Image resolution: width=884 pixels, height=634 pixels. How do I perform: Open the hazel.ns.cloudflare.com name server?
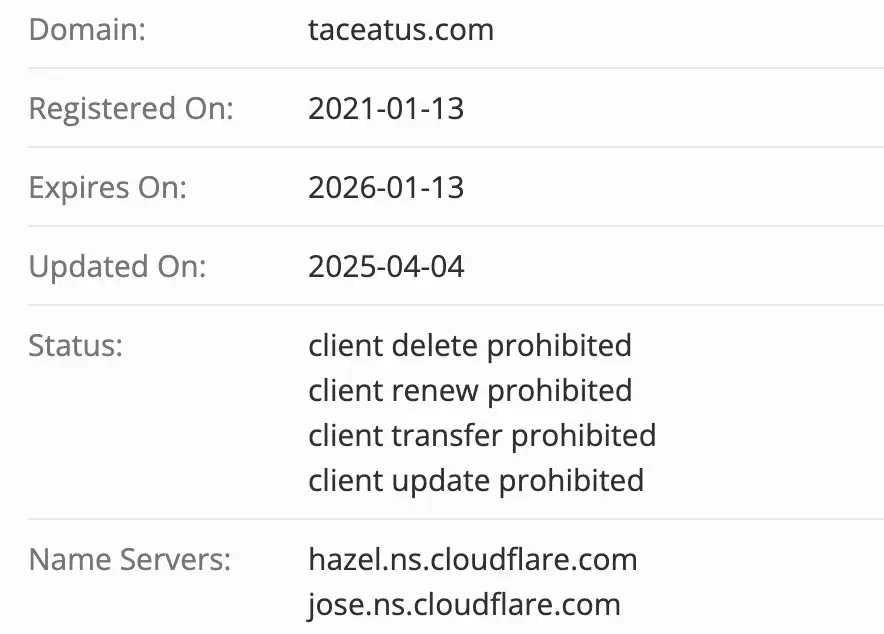tap(472, 559)
